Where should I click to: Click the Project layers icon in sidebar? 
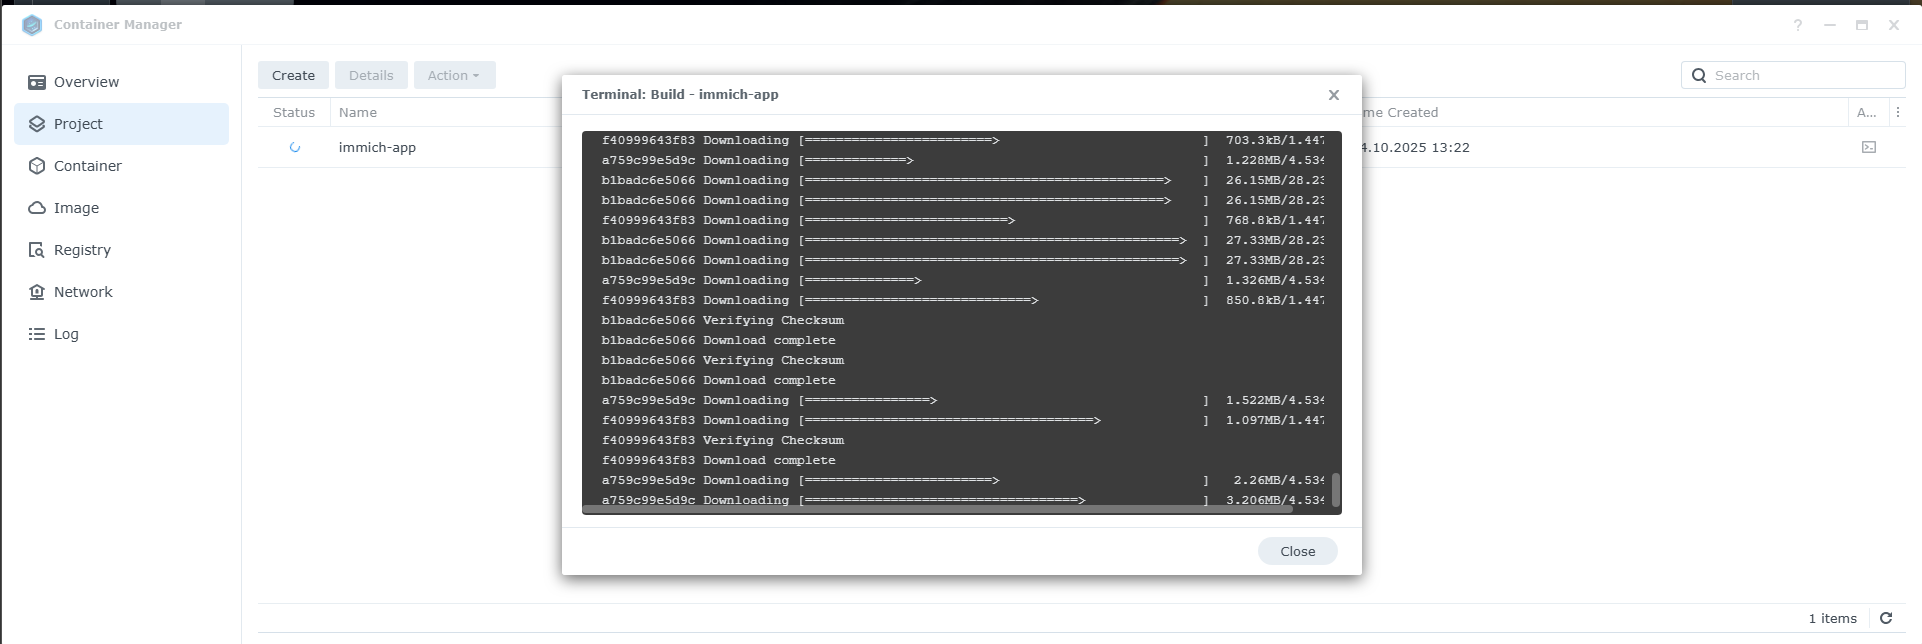(x=37, y=124)
